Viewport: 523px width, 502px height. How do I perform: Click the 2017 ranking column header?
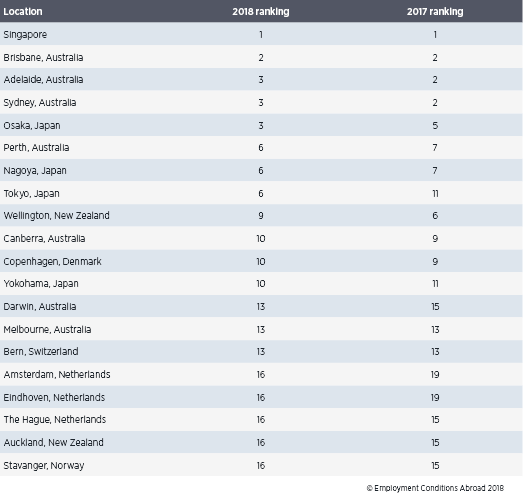tap(435, 11)
